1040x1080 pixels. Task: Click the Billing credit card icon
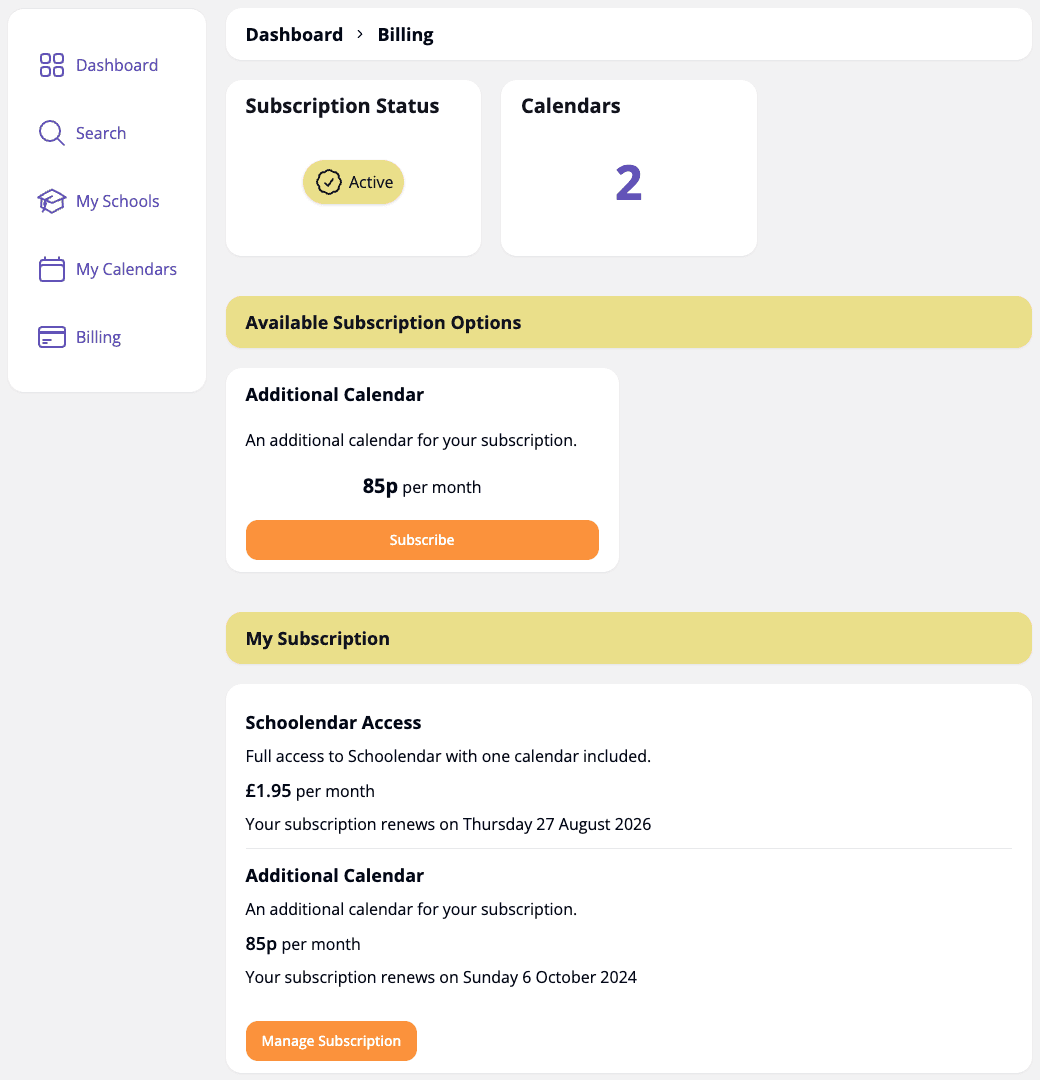52,338
